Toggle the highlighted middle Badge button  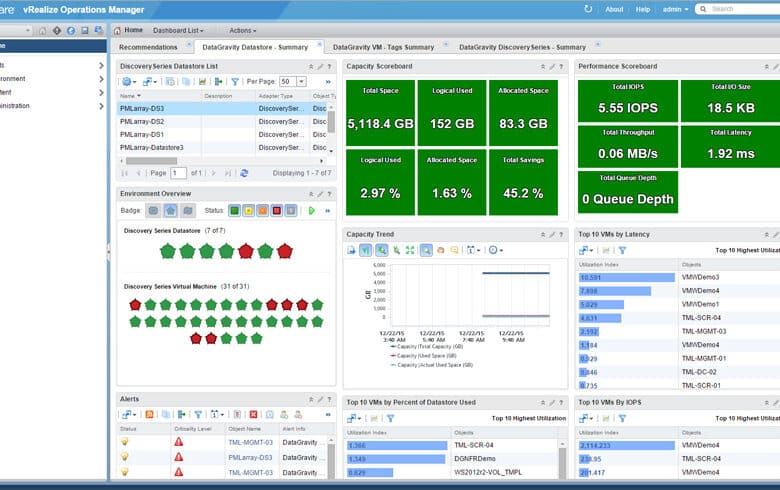point(171,211)
